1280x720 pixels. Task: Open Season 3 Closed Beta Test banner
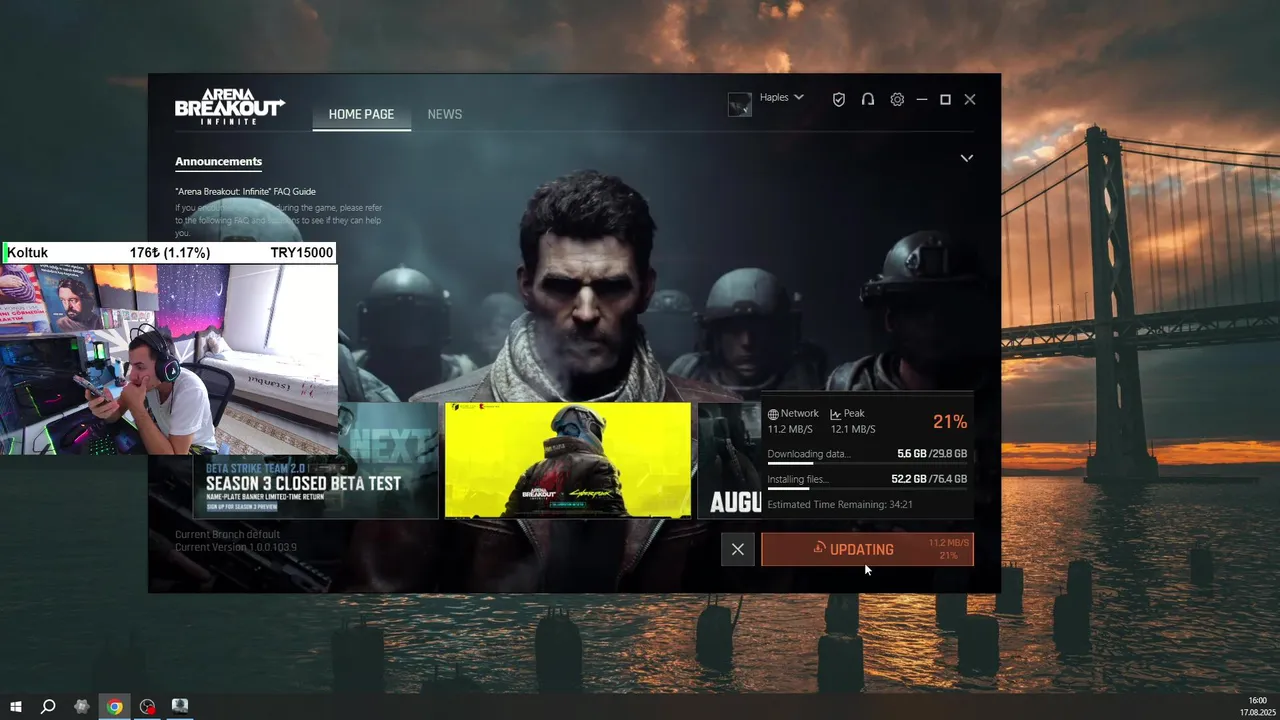click(x=316, y=460)
